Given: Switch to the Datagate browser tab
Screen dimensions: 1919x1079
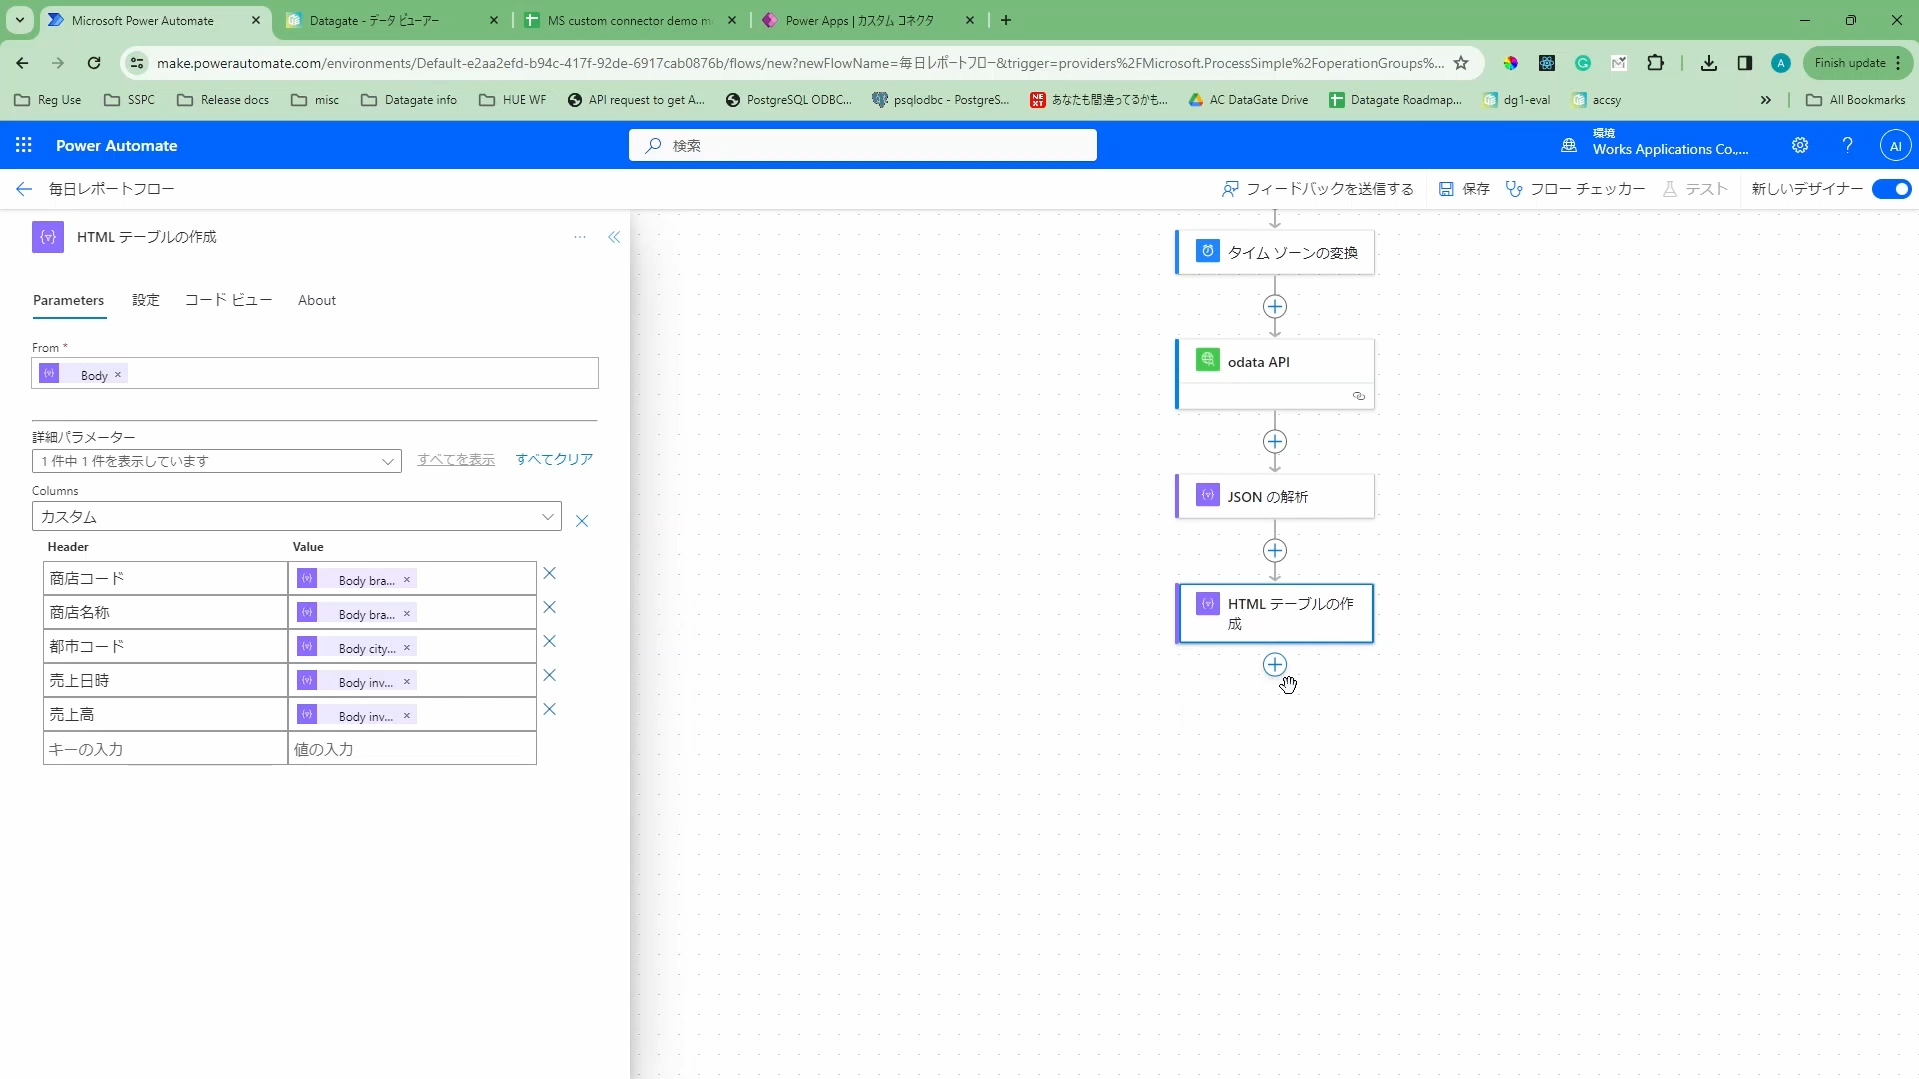Looking at the screenshot, I should point(391,20).
